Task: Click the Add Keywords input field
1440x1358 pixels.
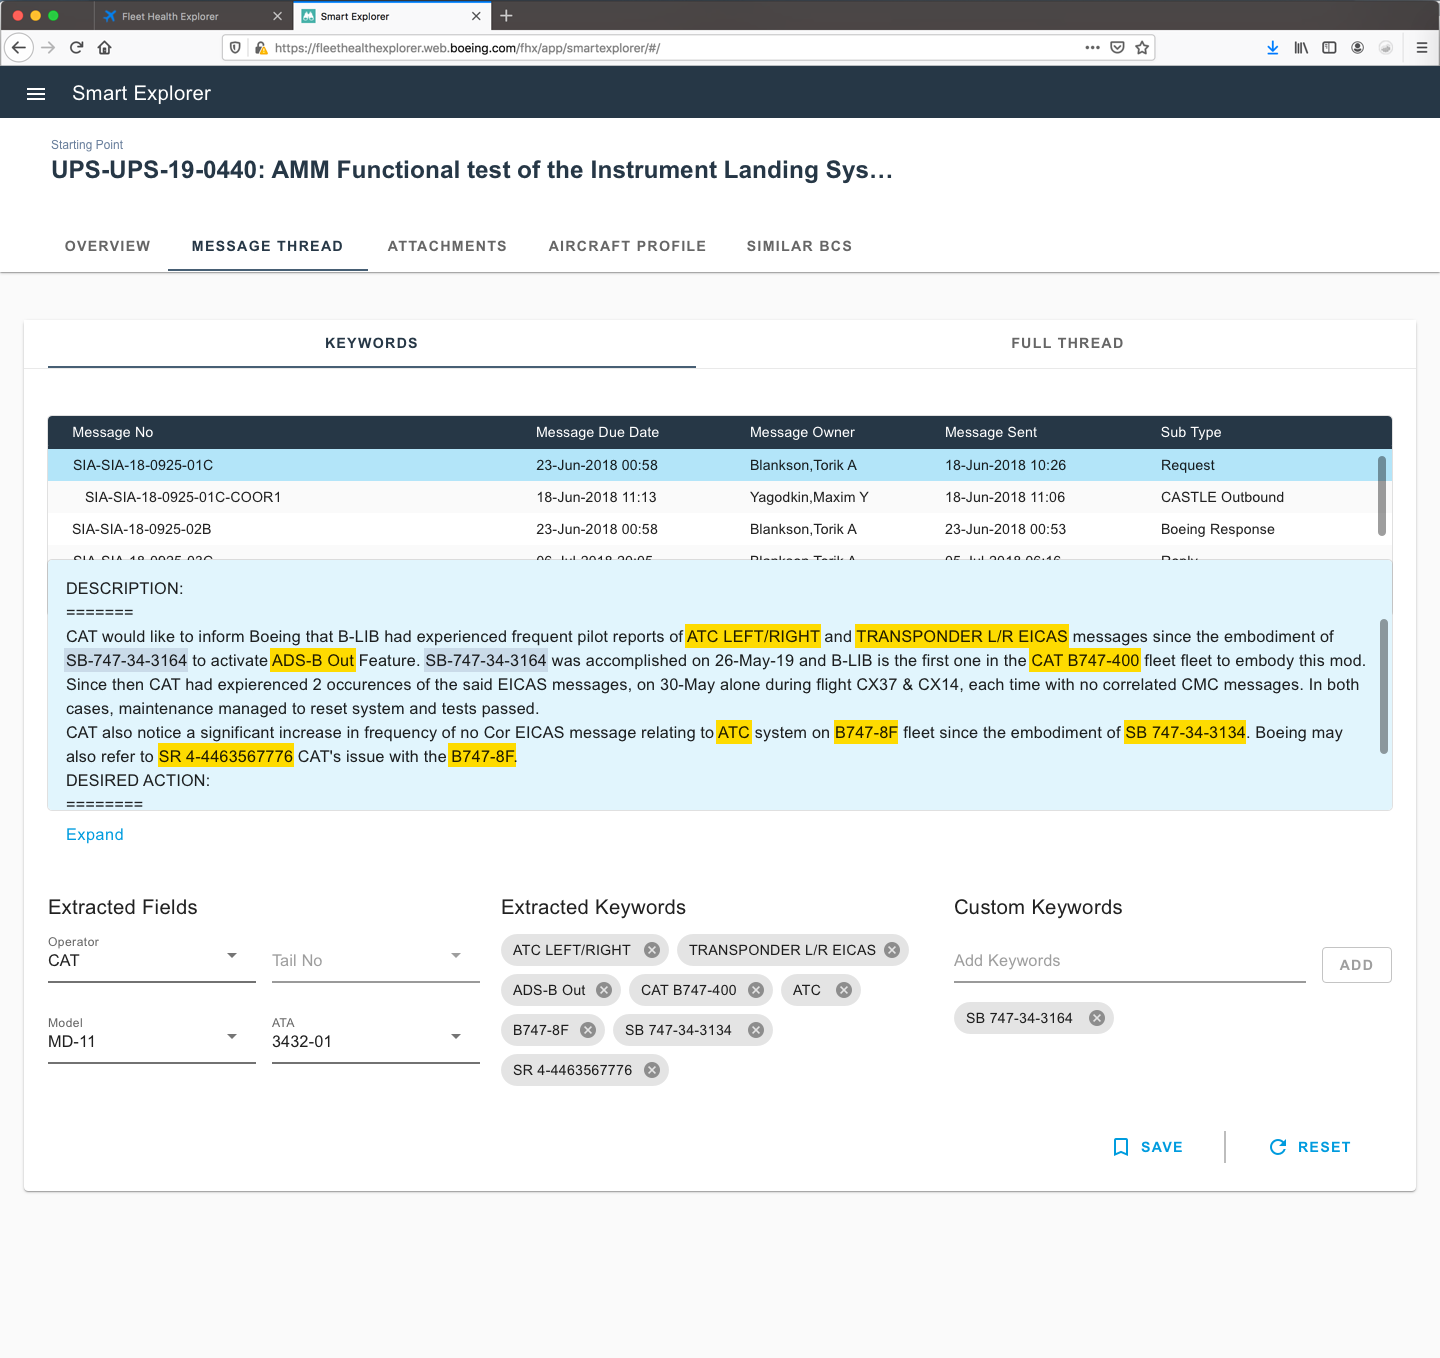Action: coord(1129,961)
